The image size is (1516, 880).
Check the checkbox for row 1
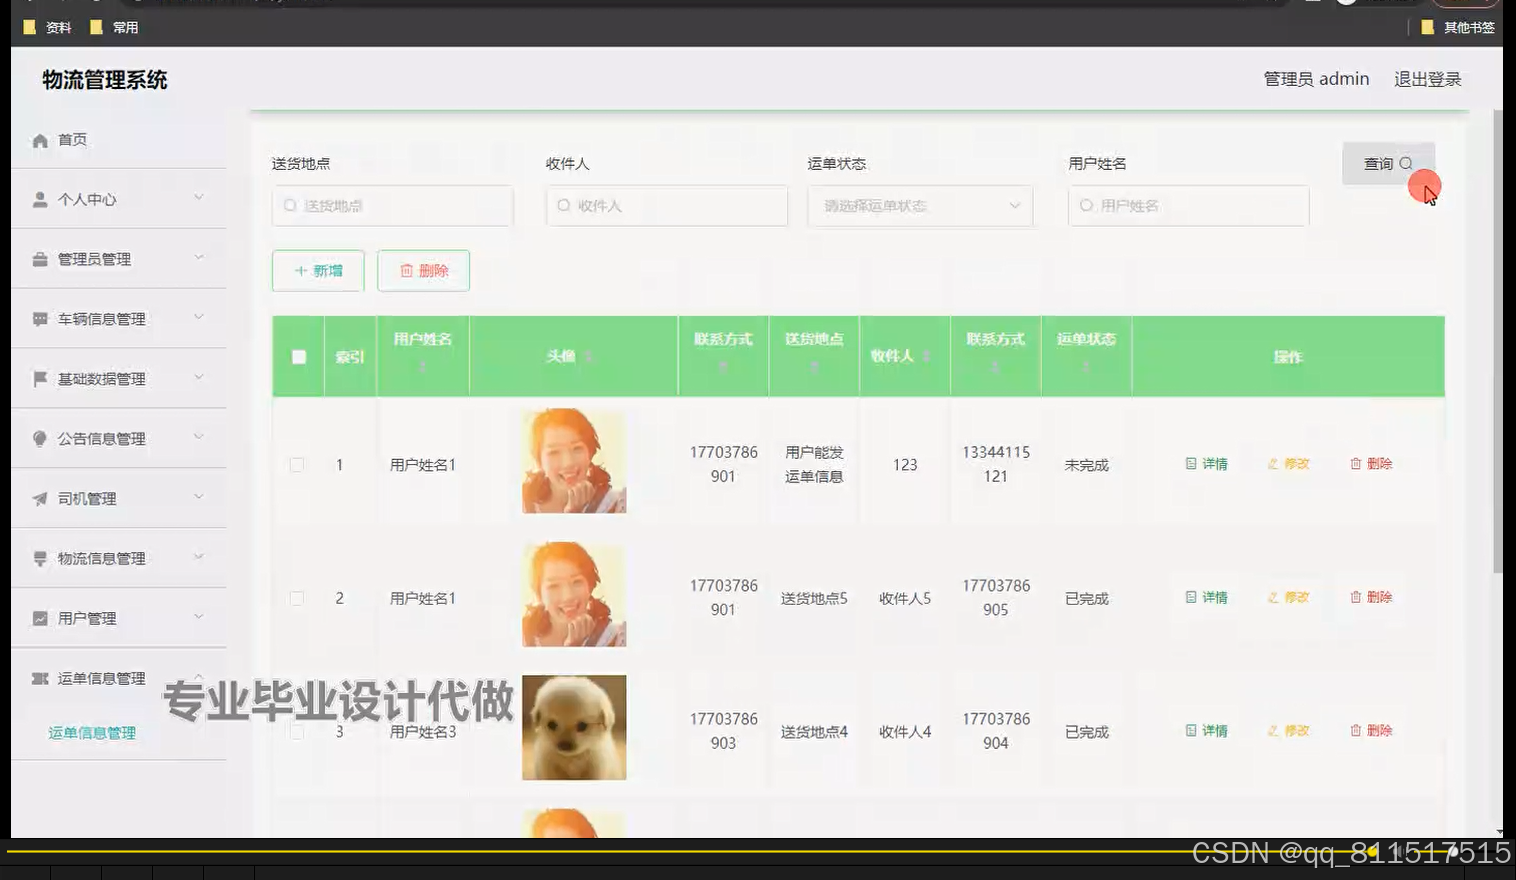click(297, 464)
